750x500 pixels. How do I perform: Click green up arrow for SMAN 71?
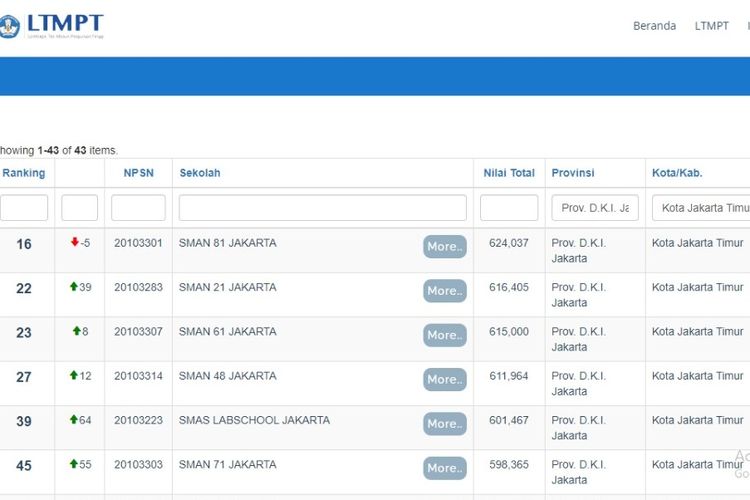(x=73, y=464)
